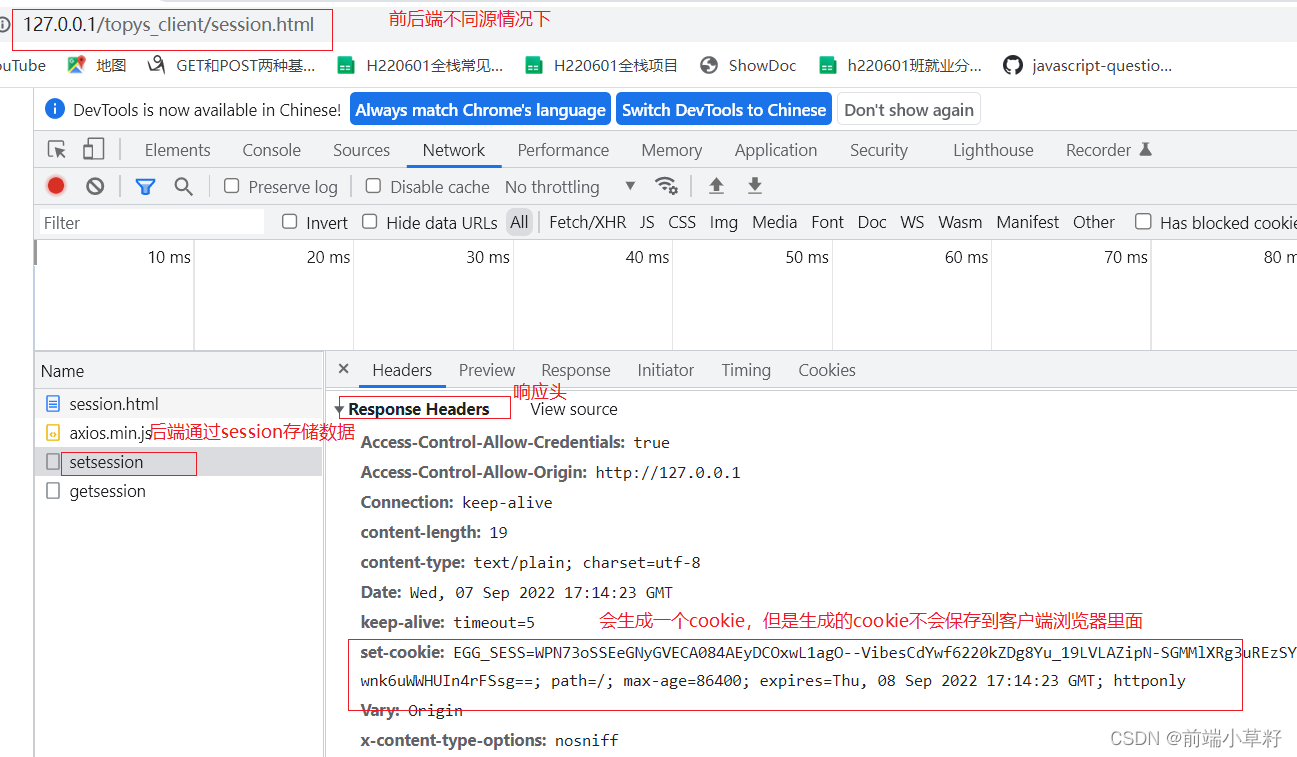Screen dimensions: 1297x757
Task: Click the network Filter input field
Action: click(152, 222)
